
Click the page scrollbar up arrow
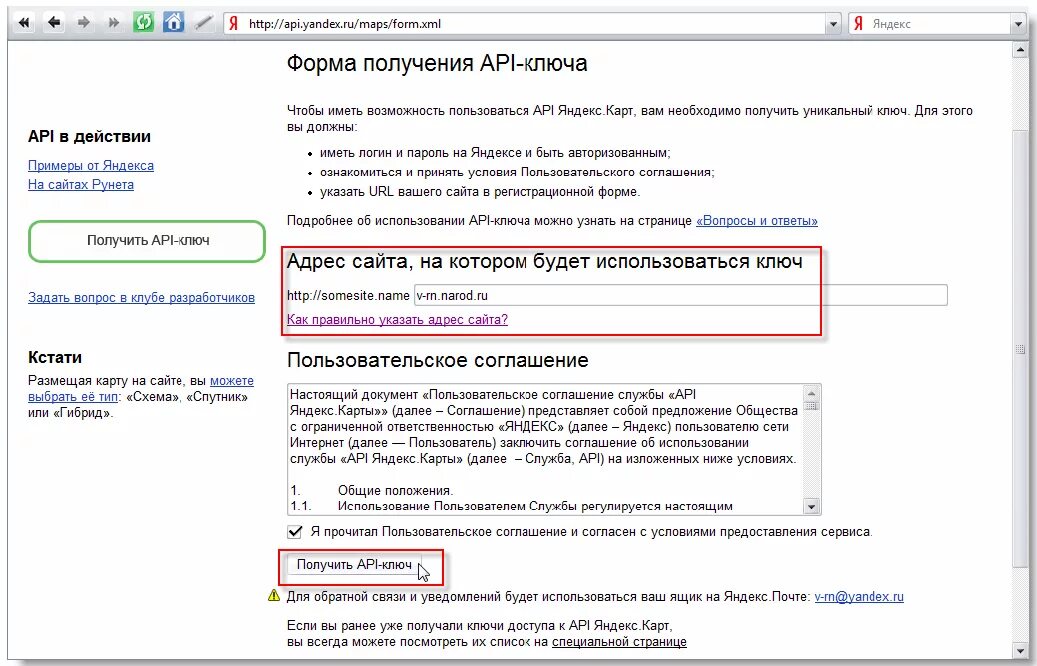(x=1018, y=50)
